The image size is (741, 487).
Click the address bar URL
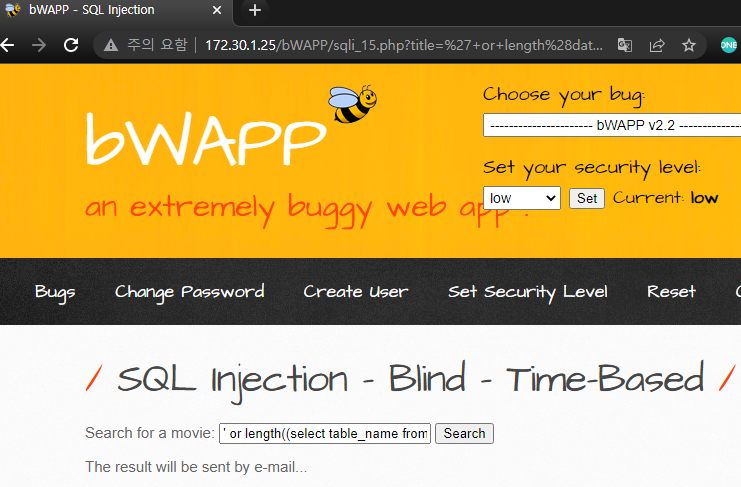404,45
